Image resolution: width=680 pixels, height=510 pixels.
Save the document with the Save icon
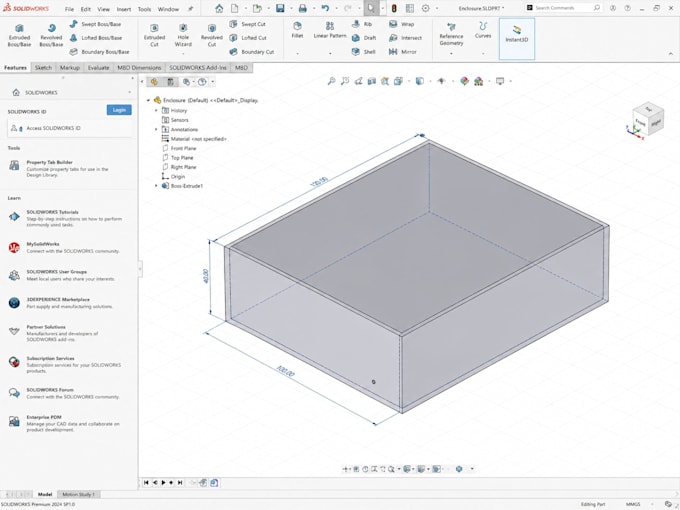pos(280,8)
